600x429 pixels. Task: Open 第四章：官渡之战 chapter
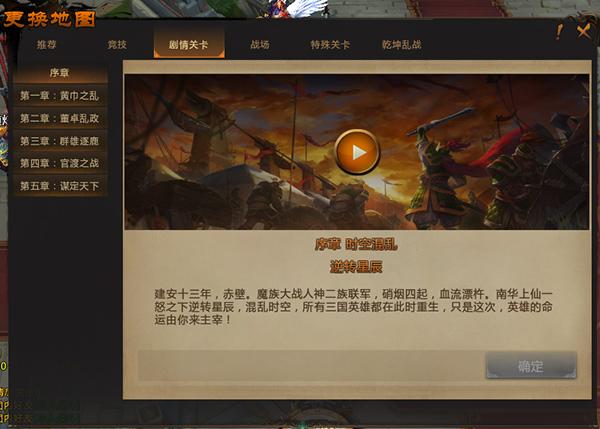pyautogui.click(x=60, y=163)
